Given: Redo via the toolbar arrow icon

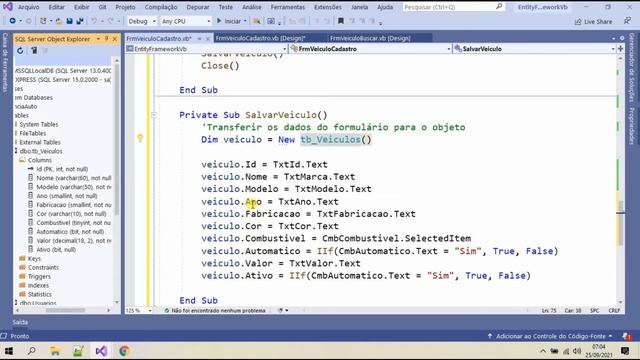Looking at the screenshot, I should point(111,21).
